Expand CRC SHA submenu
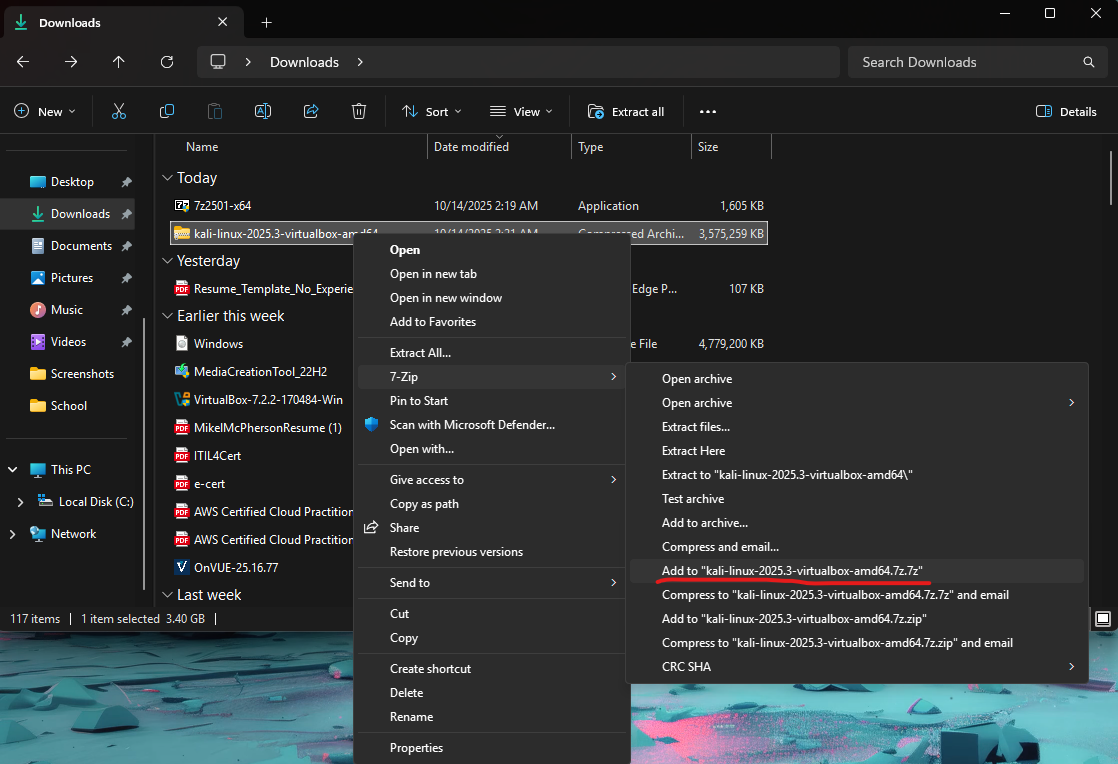 coord(856,667)
